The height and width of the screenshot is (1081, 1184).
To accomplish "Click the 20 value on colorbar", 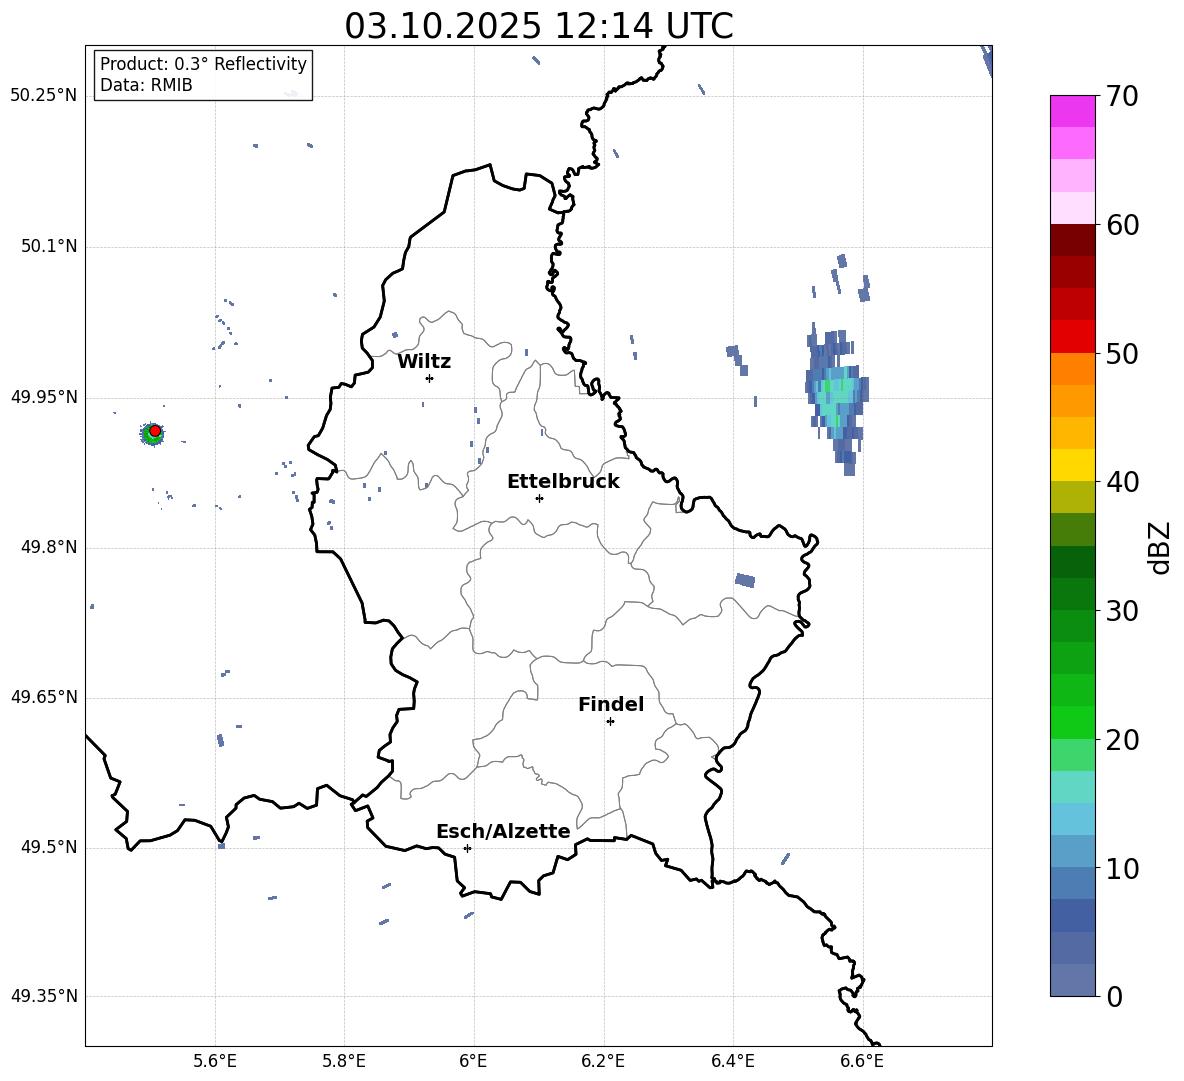I will point(1121,739).
